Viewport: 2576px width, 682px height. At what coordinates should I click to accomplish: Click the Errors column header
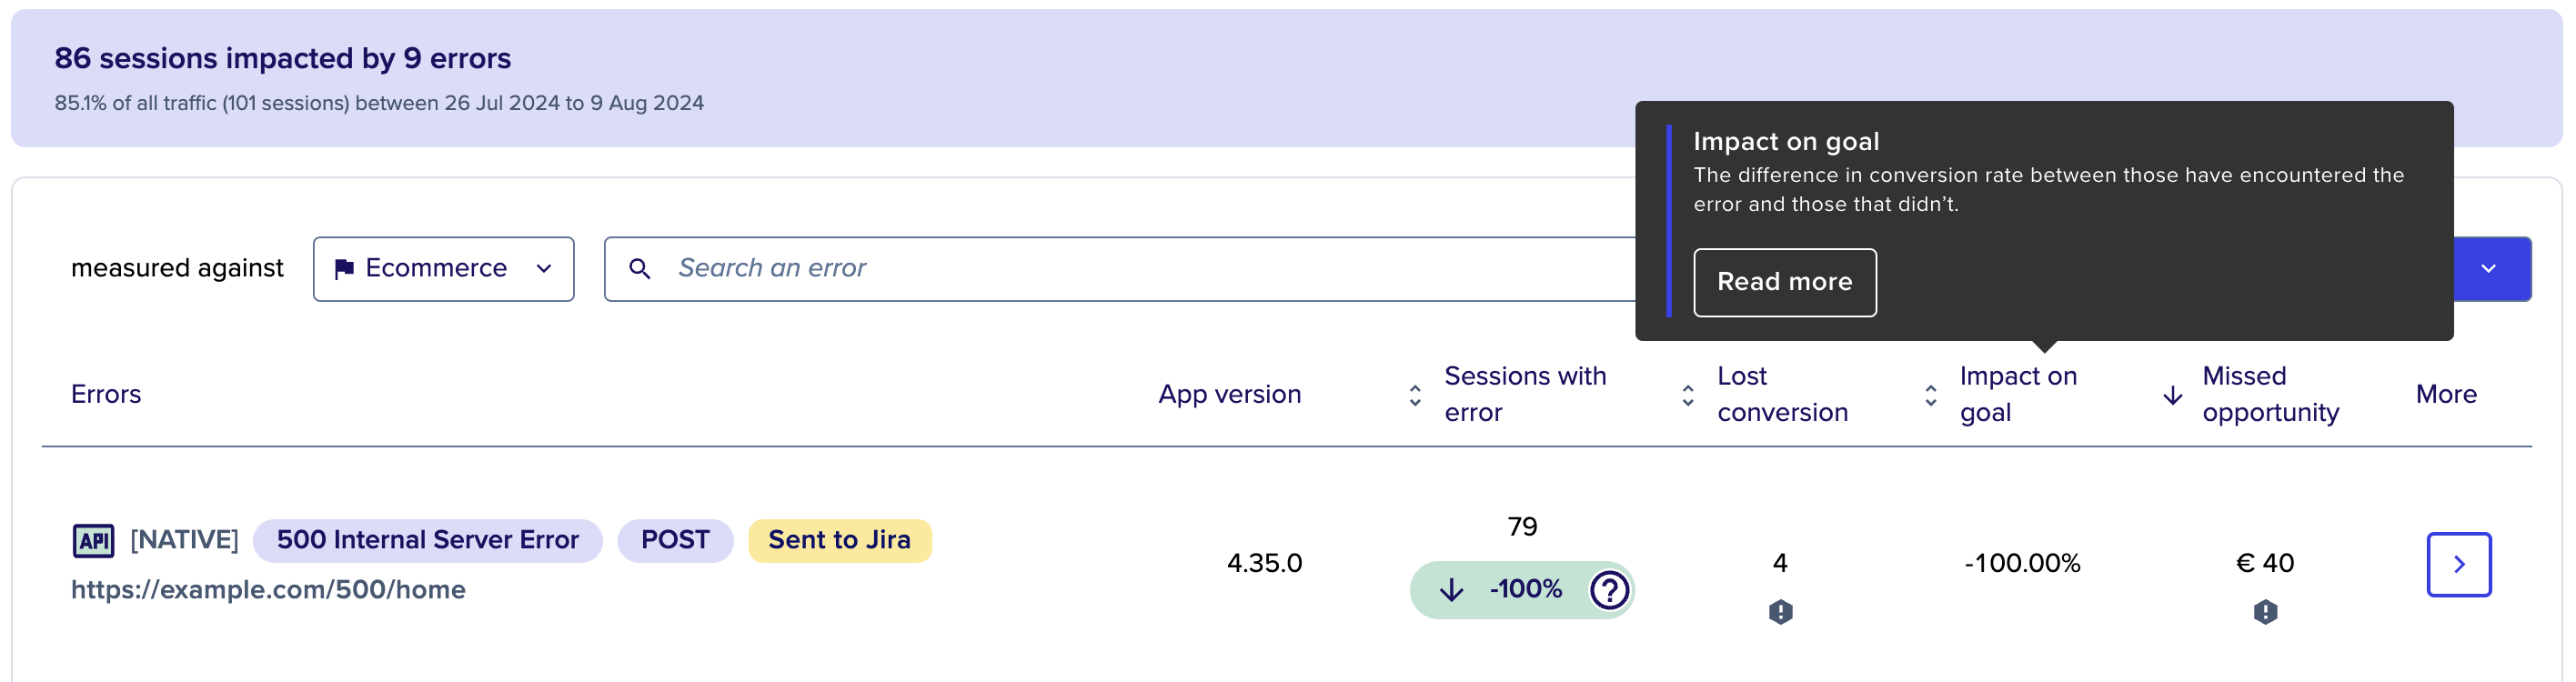(x=106, y=394)
